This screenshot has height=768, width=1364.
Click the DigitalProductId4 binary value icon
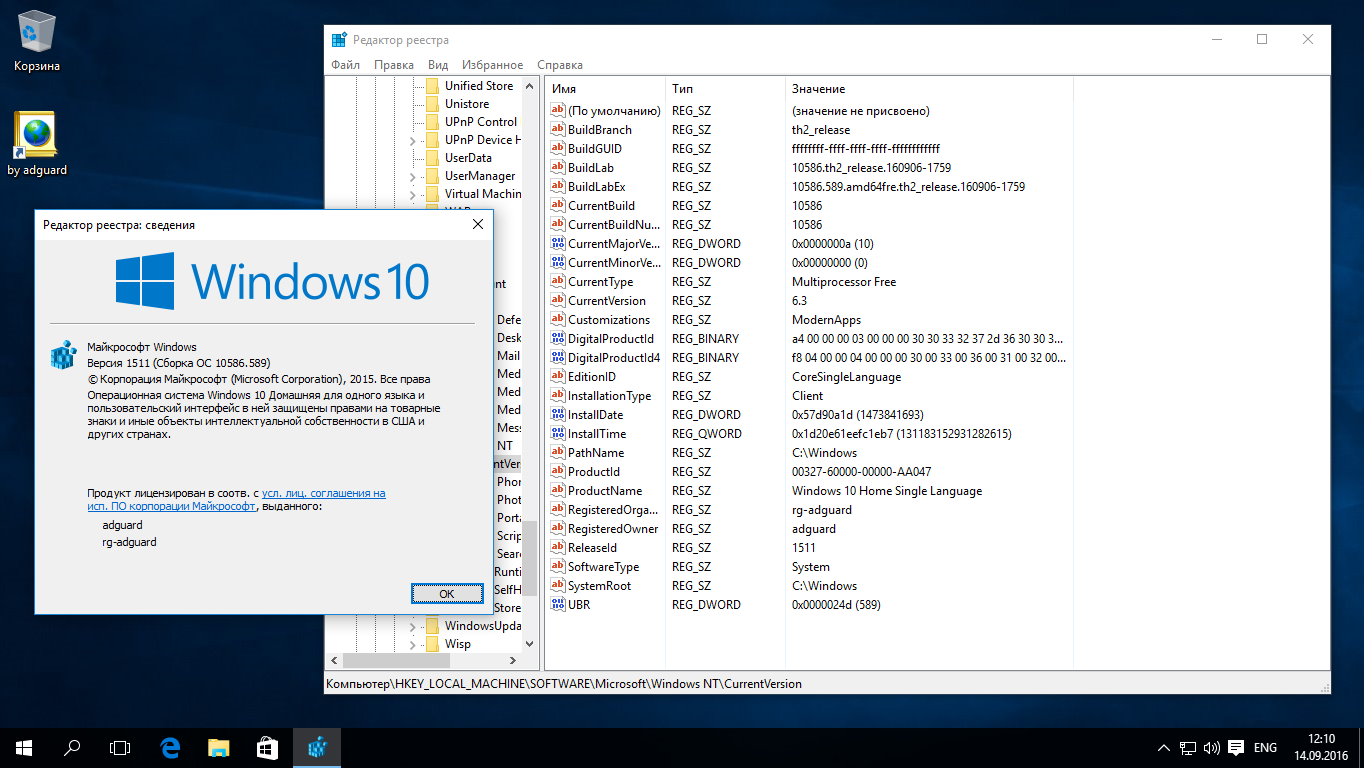click(x=558, y=358)
